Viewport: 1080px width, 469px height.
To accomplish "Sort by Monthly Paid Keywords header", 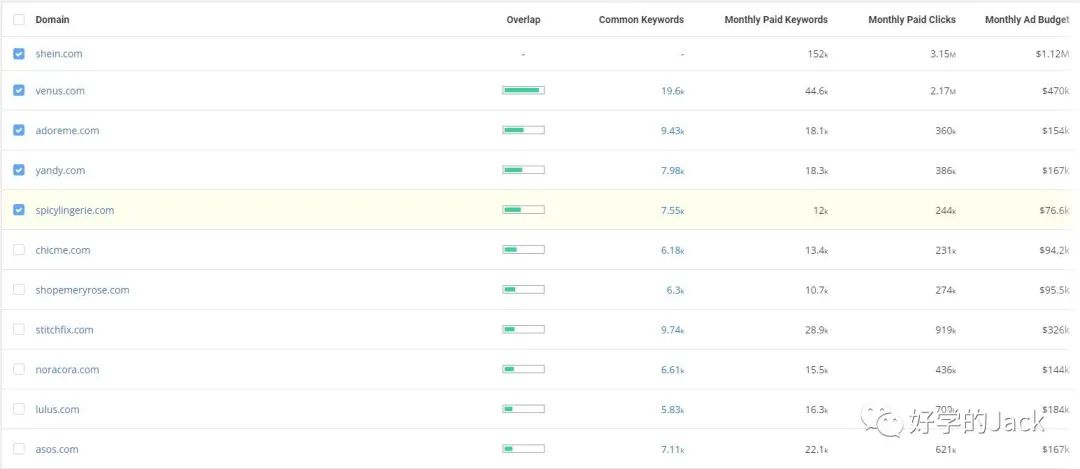I will point(776,20).
